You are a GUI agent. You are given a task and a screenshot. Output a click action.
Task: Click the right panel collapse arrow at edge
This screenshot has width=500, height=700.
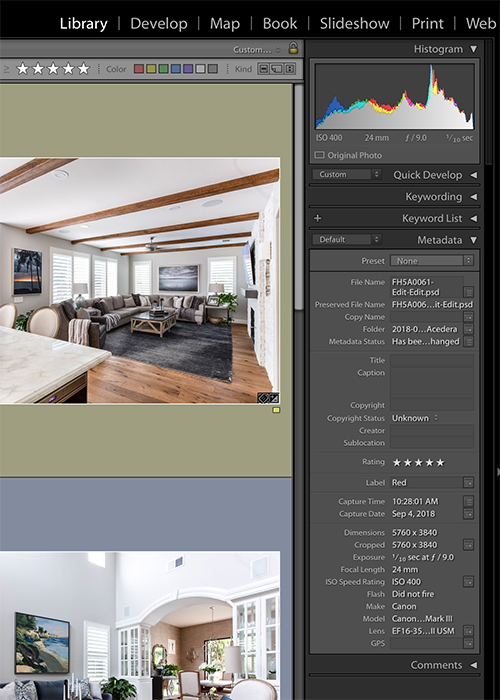tap(497, 472)
